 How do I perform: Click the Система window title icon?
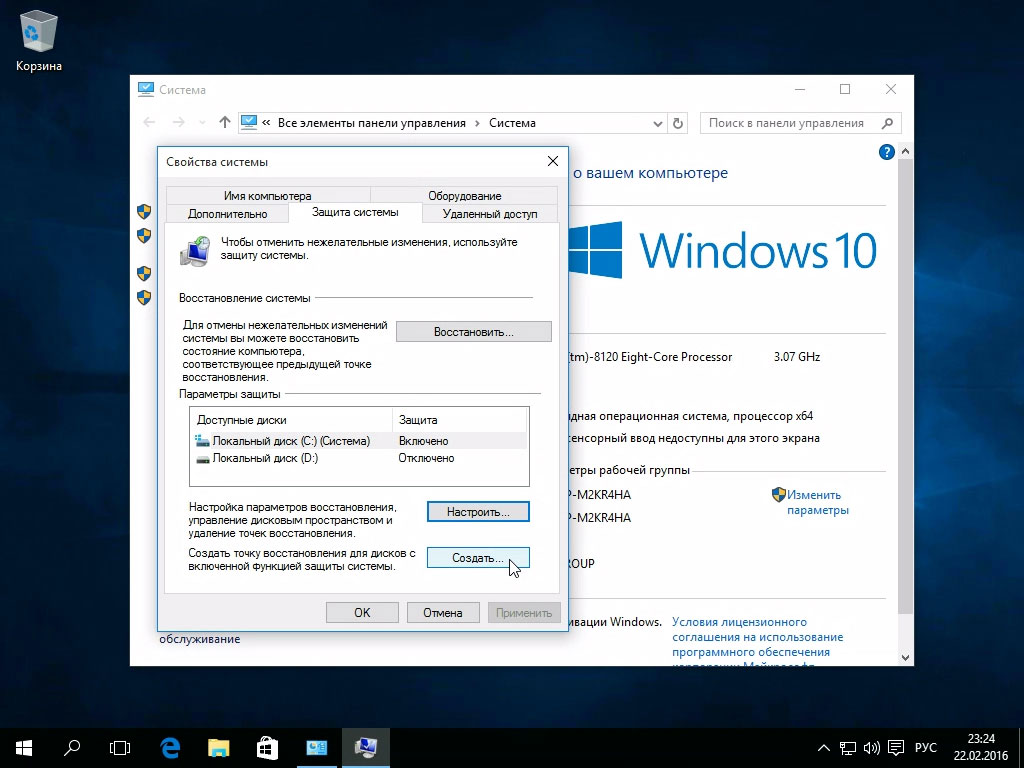146,89
